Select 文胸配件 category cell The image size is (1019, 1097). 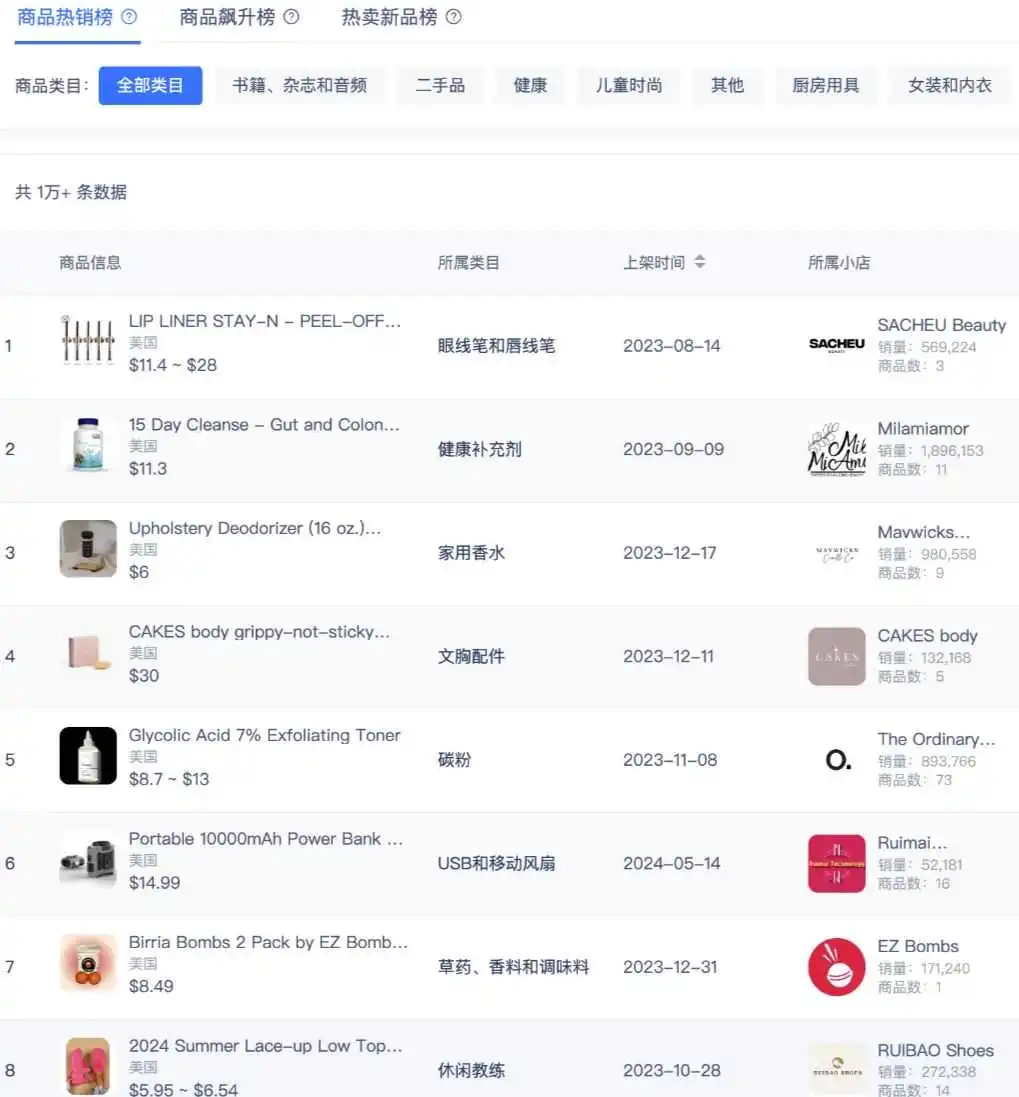471,656
